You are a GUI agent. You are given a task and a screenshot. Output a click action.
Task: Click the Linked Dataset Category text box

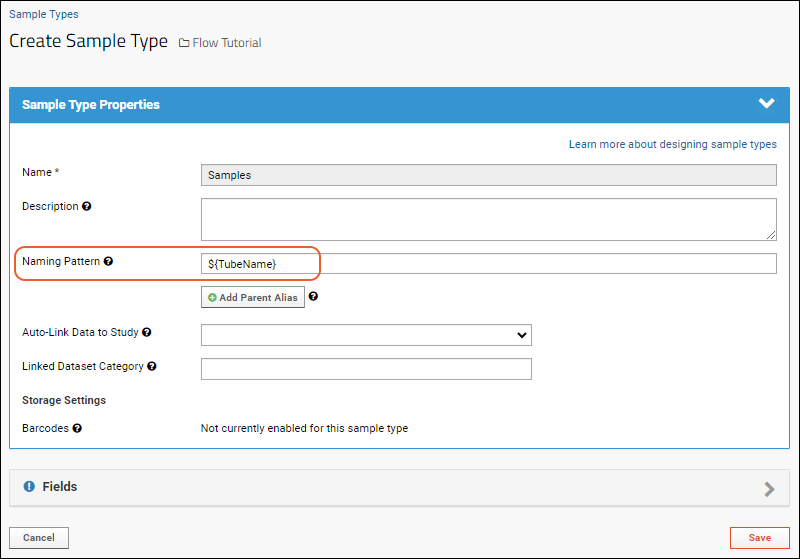pyautogui.click(x=366, y=369)
